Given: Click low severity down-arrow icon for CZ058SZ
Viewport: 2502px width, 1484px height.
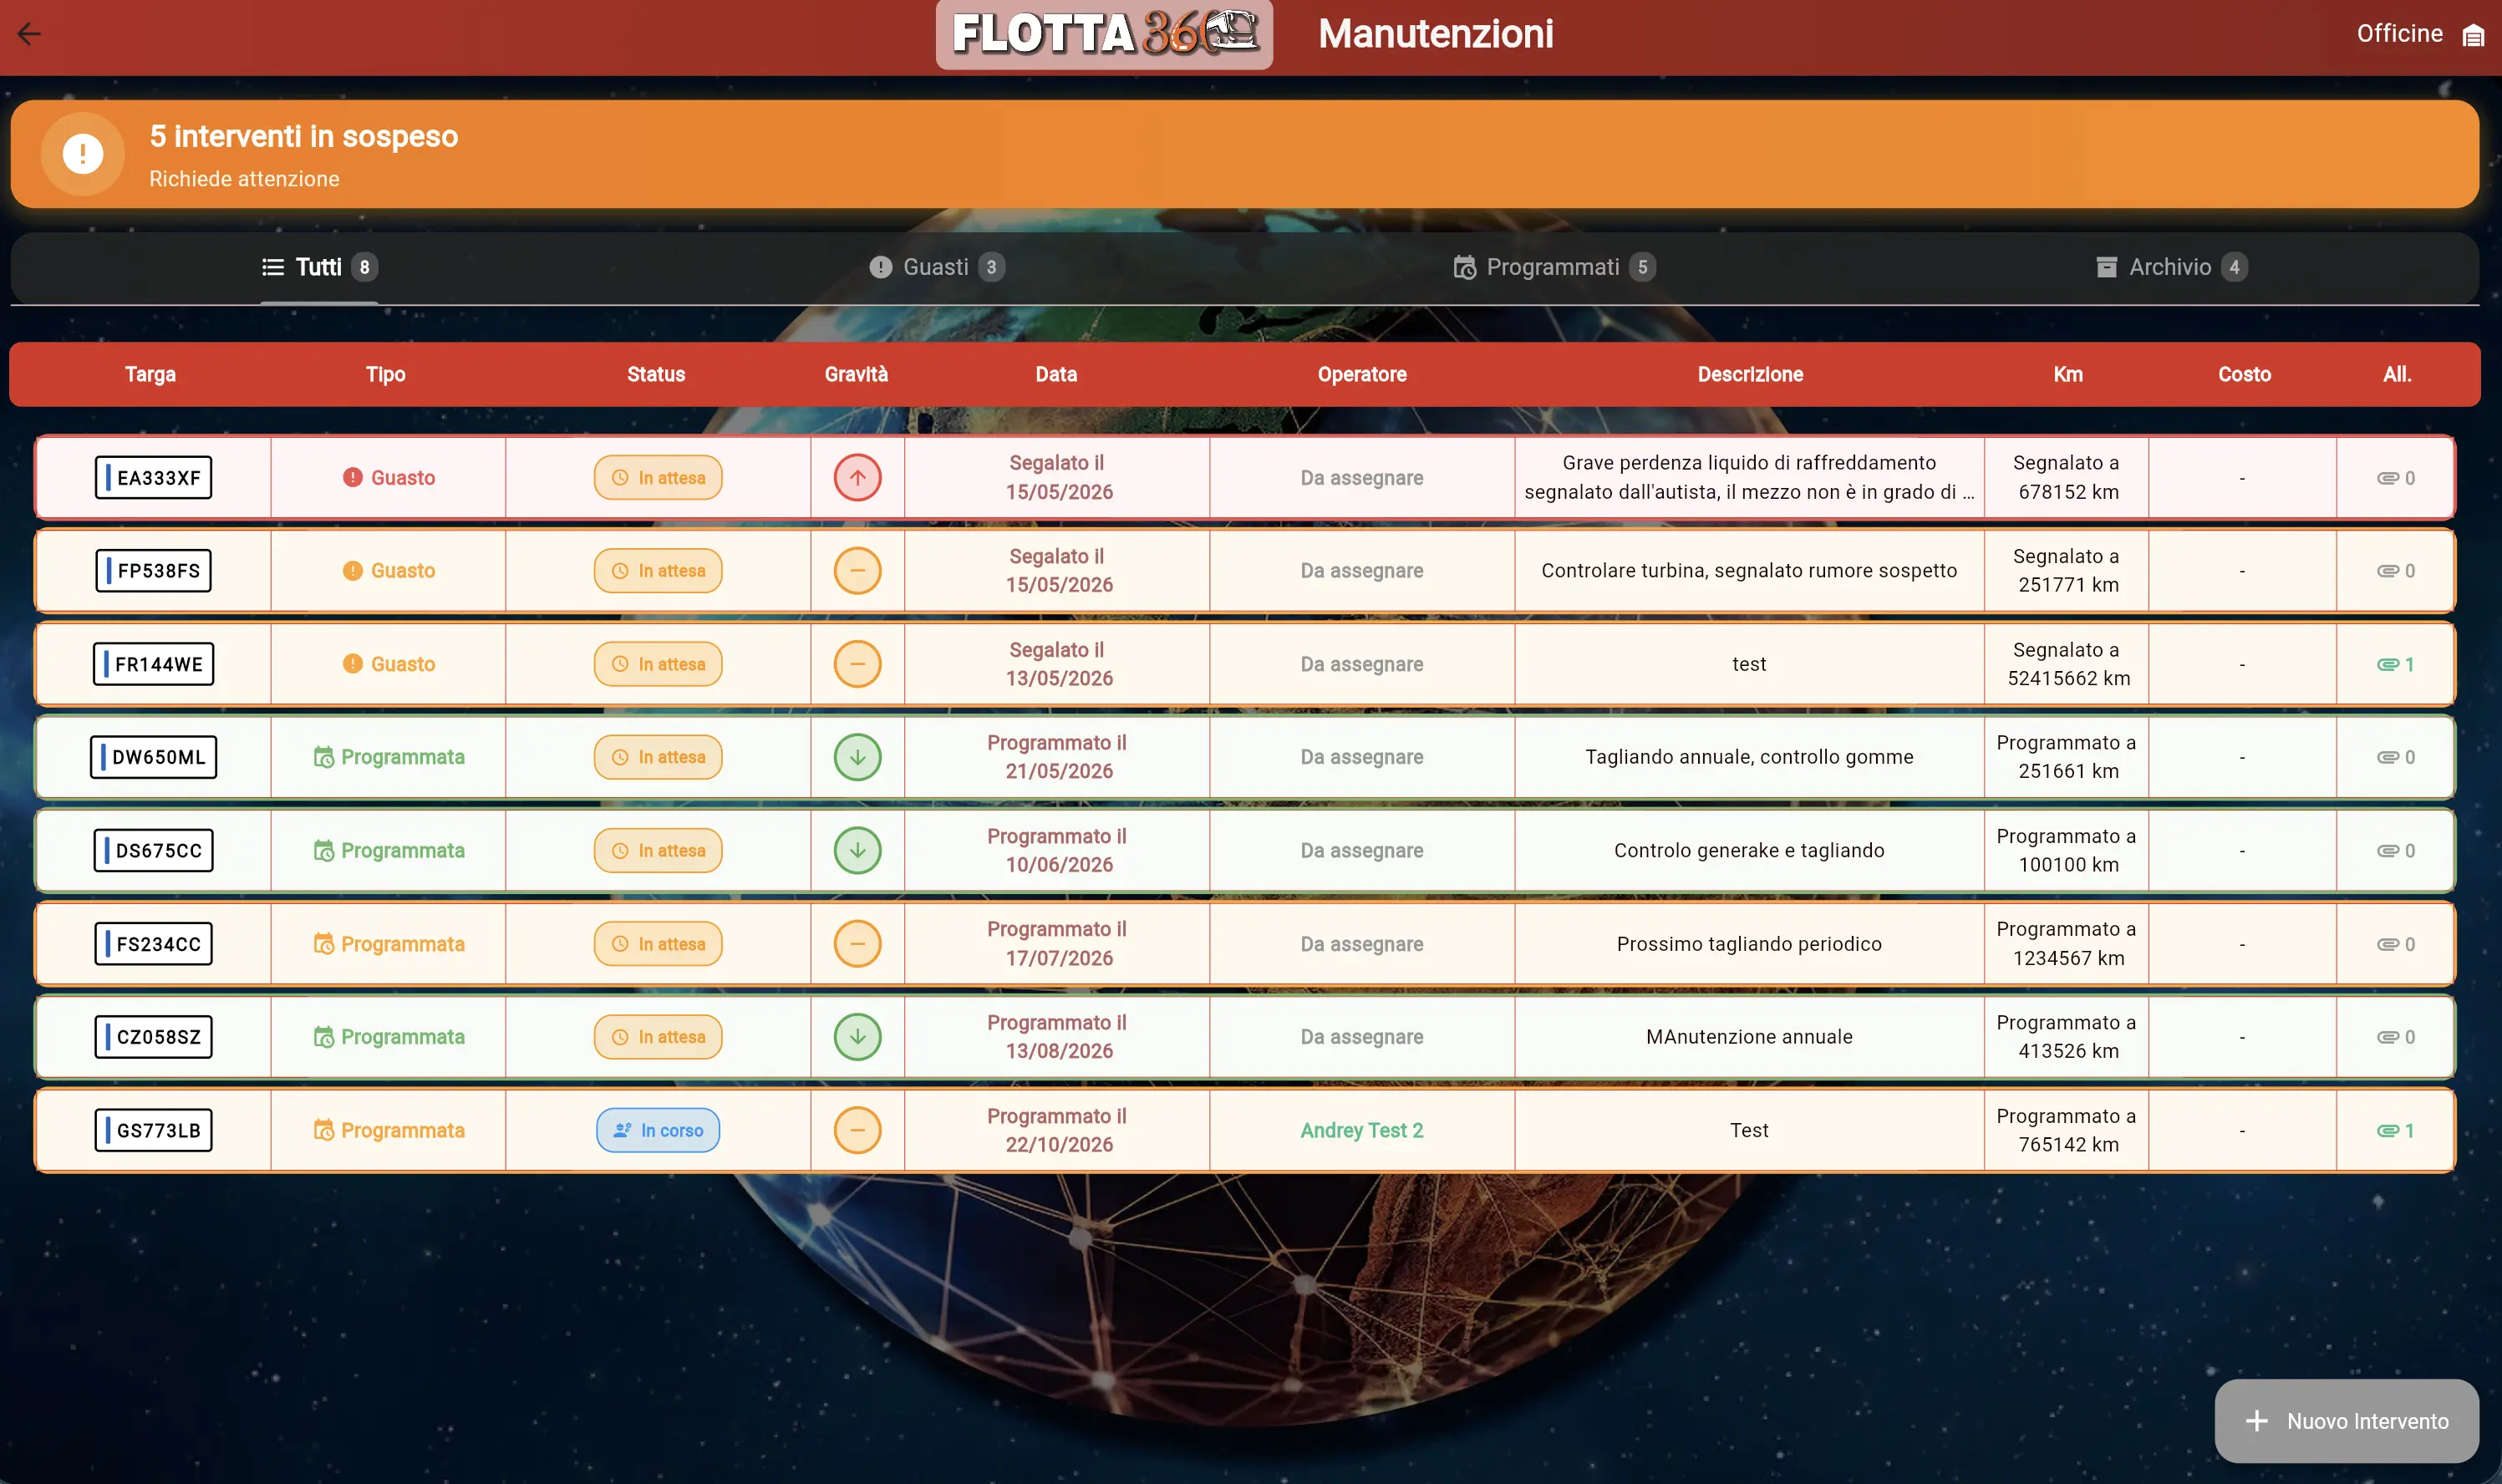Looking at the screenshot, I should [x=857, y=1037].
